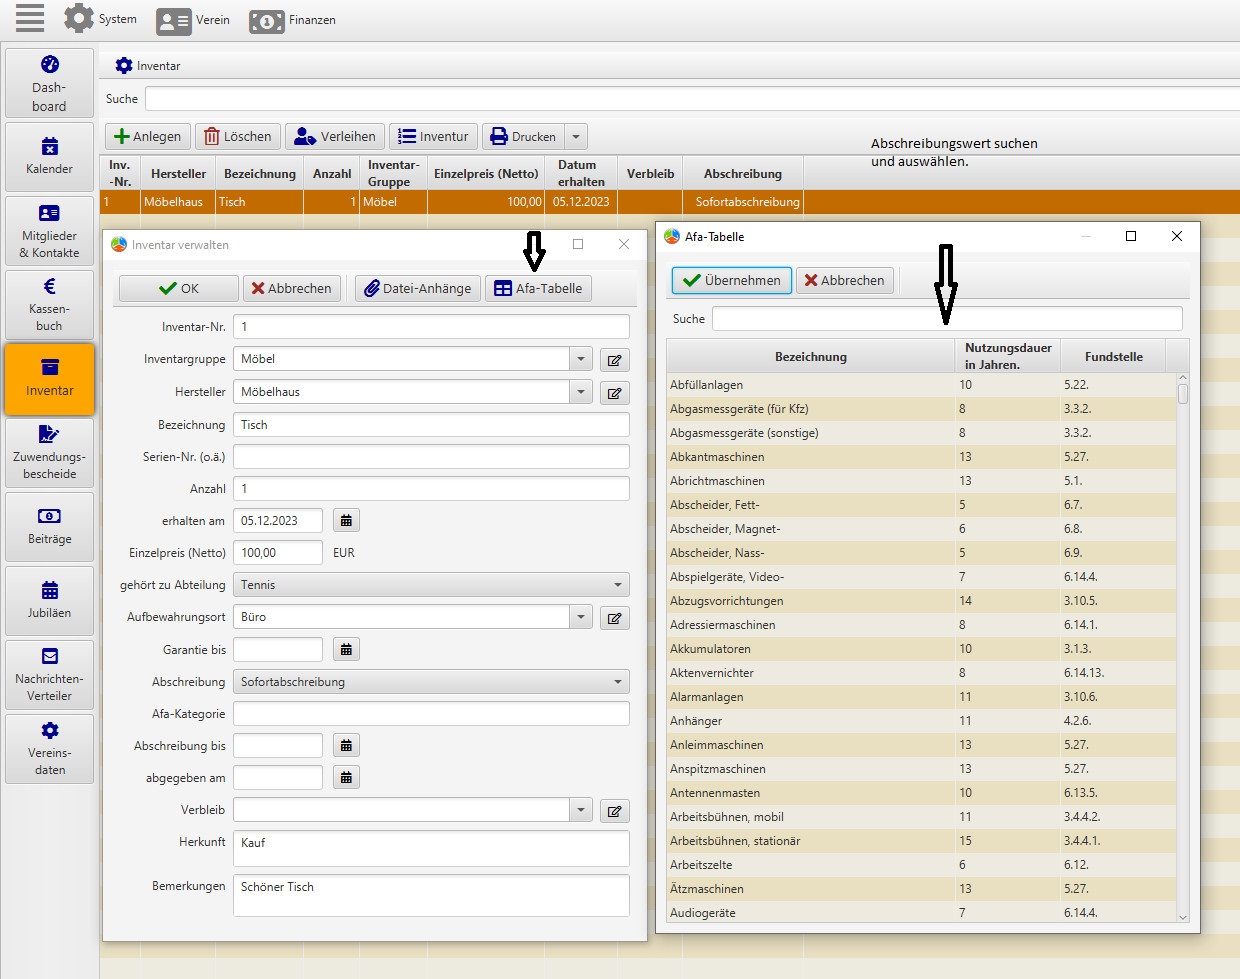The width and height of the screenshot is (1240, 979).
Task: Select the Anhänger row
Action: click(x=921, y=721)
